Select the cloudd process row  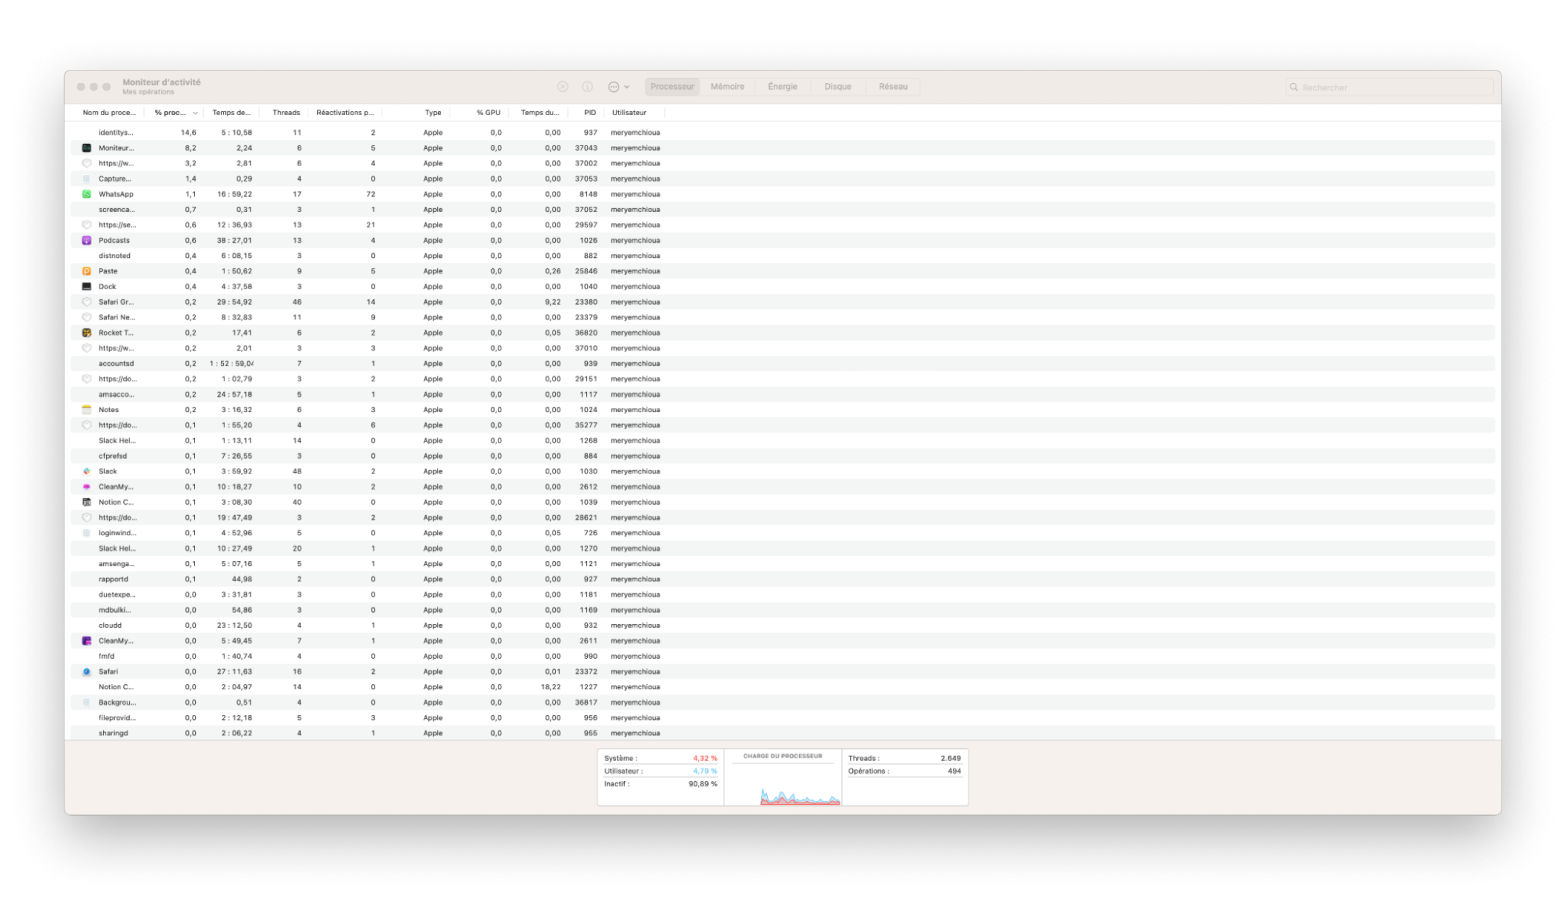783,625
